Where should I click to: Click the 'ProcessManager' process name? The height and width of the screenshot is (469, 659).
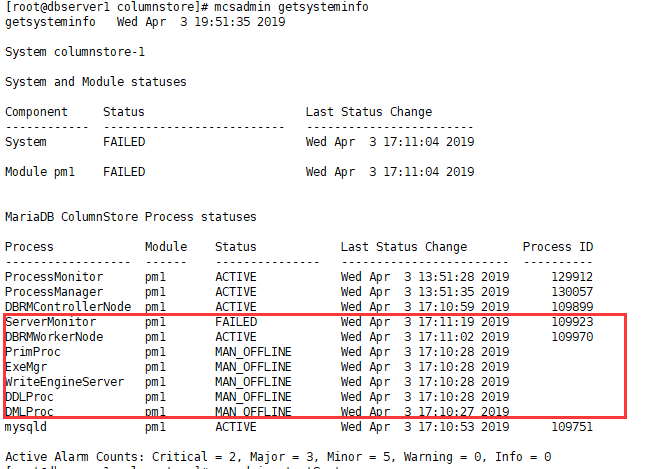pyautogui.click(x=54, y=292)
